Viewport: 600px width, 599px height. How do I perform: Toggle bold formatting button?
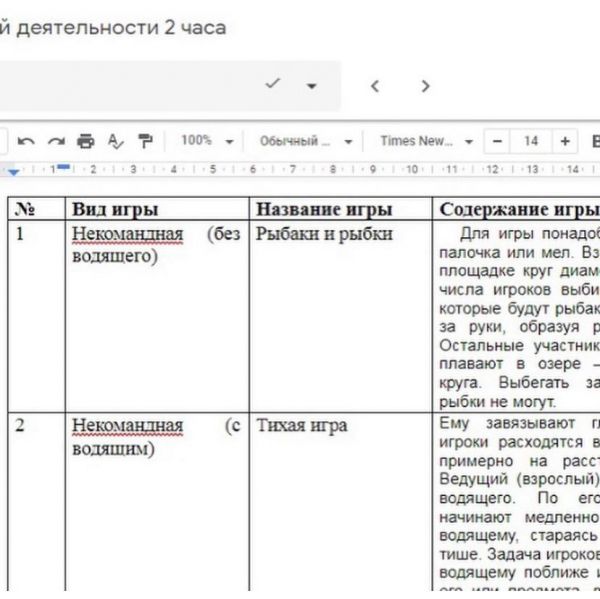coord(594,141)
